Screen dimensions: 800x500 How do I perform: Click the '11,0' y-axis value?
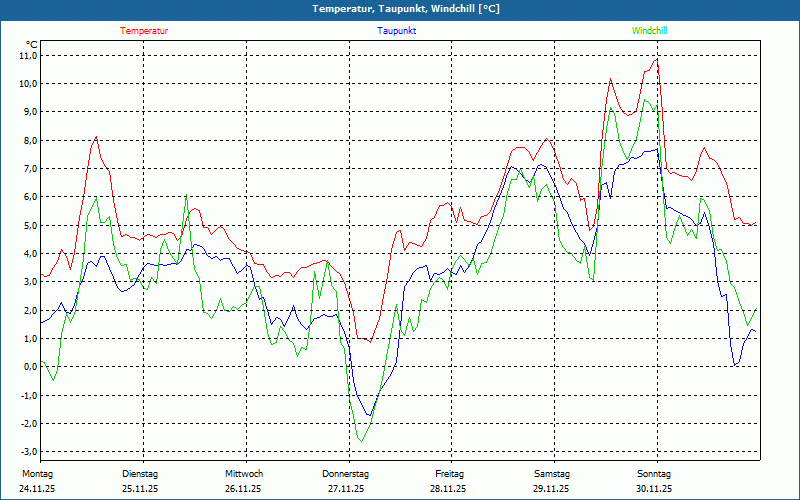coord(28,55)
